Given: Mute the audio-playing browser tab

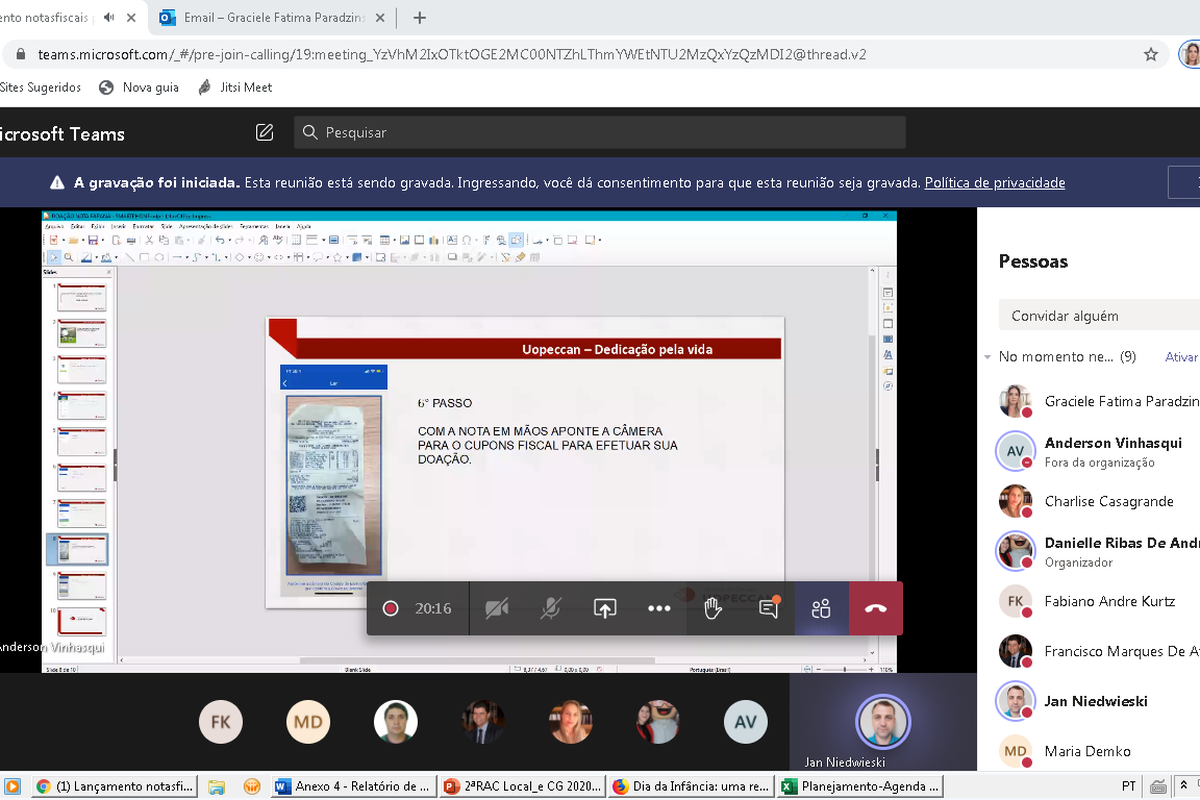Looking at the screenshot, I should coord(109,18).
